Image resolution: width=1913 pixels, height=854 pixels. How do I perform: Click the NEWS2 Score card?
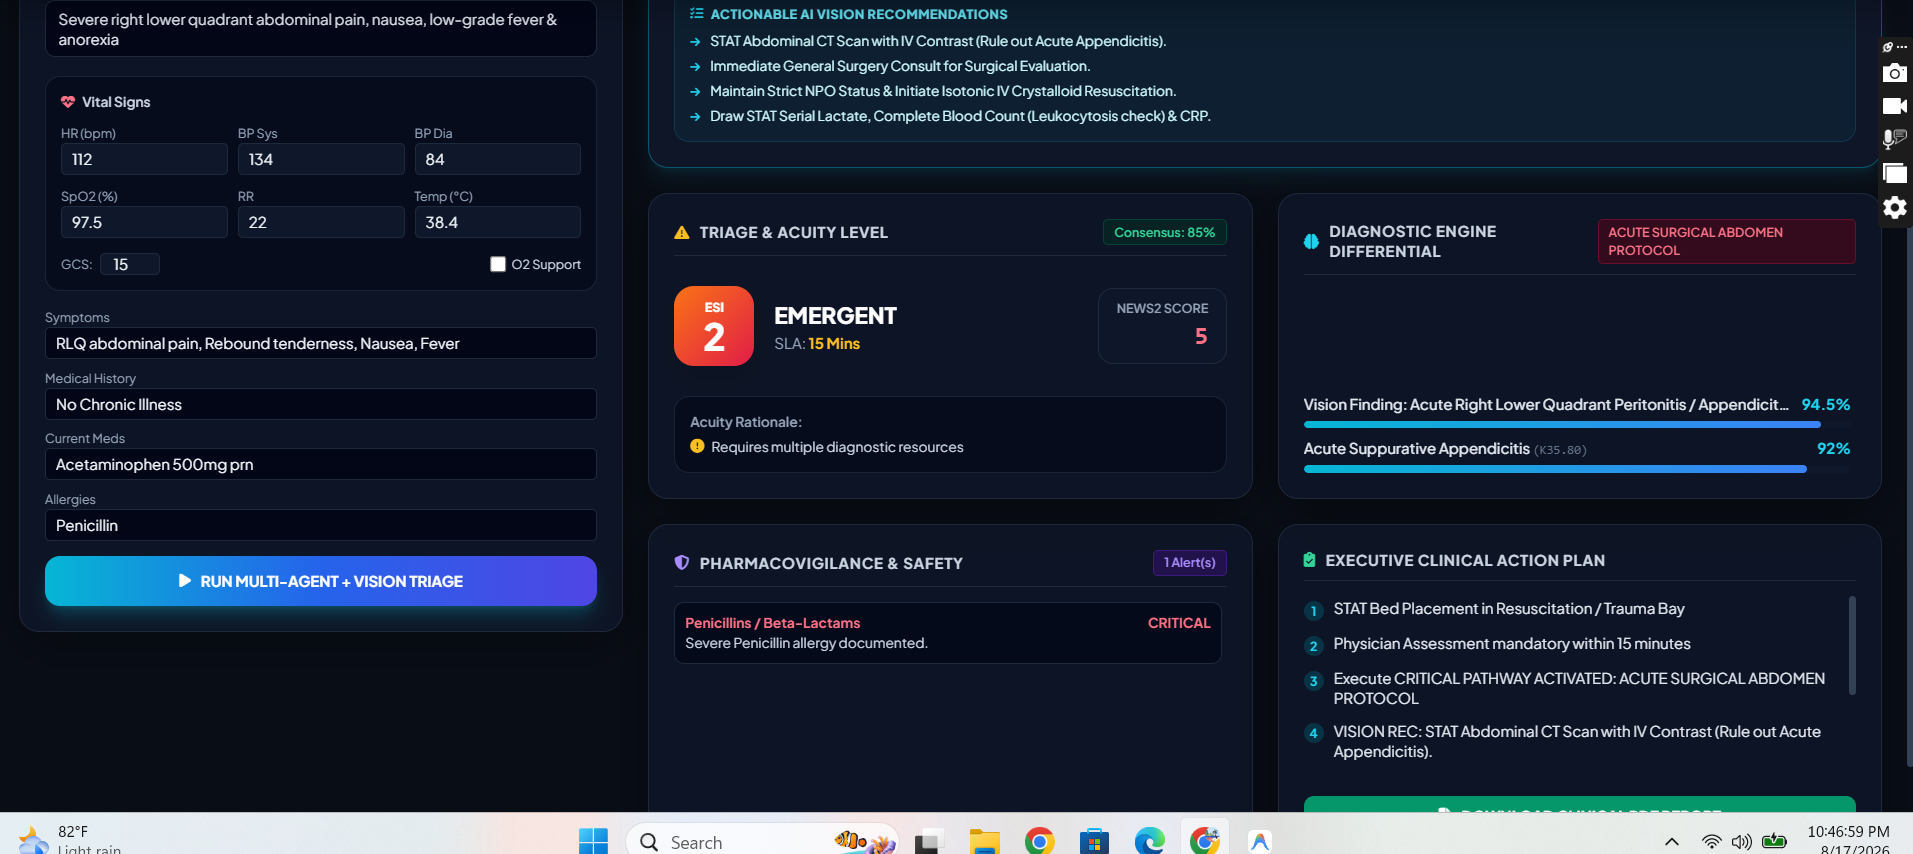coord(1162,326)
